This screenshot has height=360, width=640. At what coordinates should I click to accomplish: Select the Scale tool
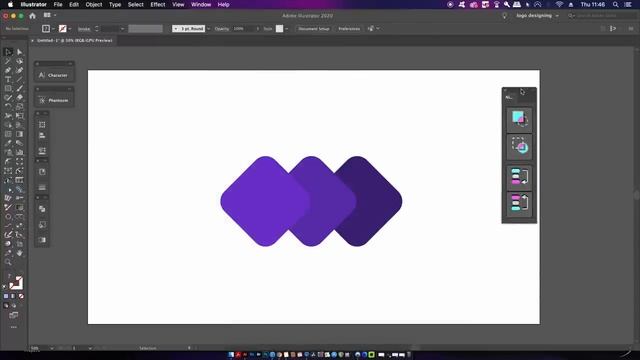click(20, 106)
